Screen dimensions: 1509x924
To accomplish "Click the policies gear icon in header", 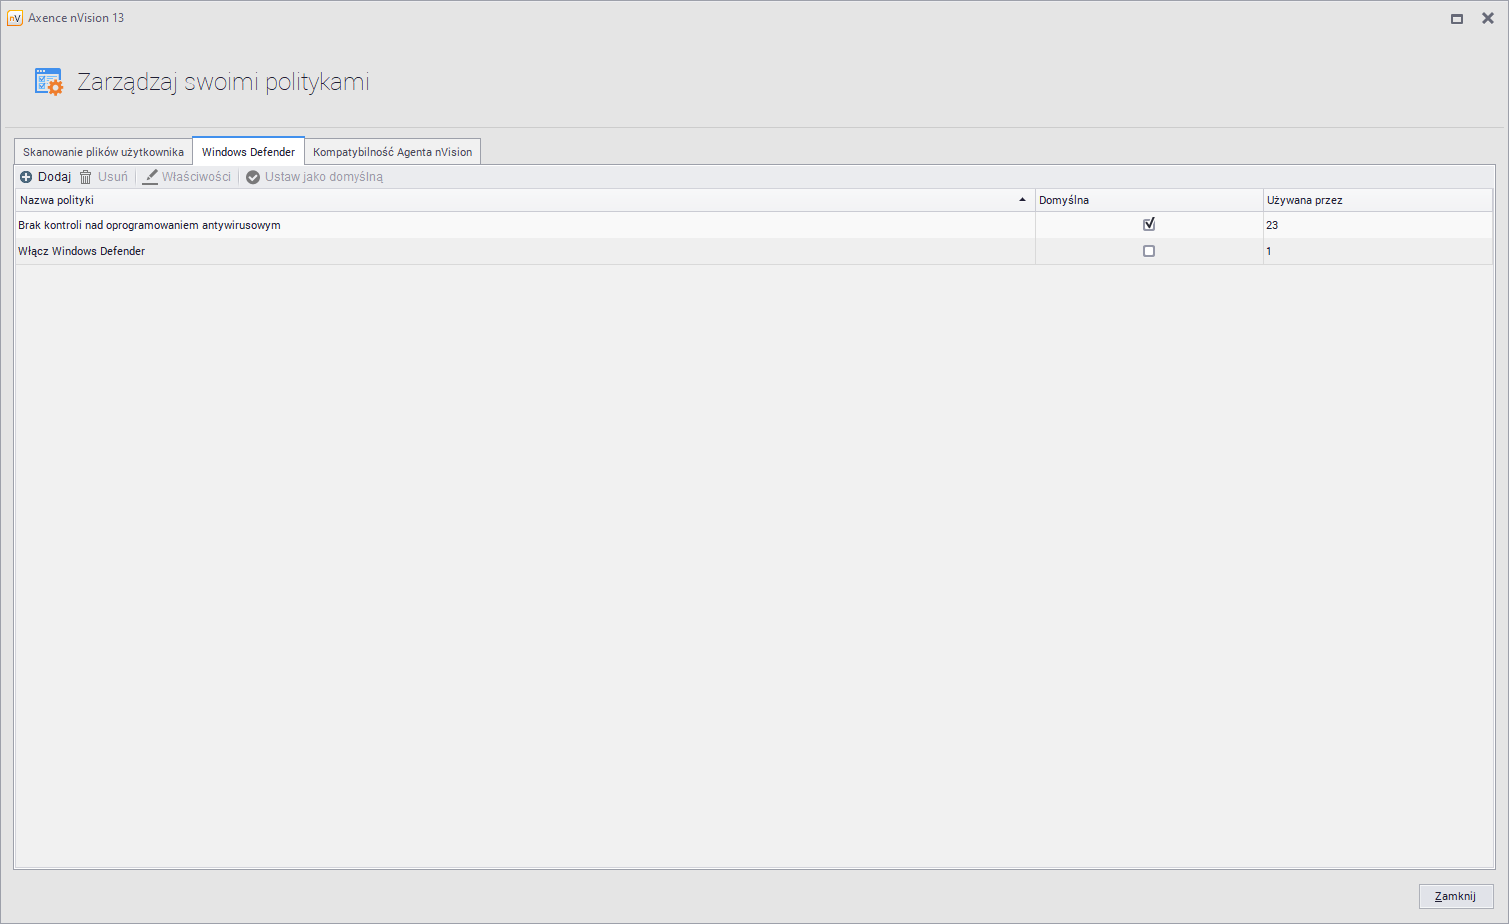I will coord(48,82).
